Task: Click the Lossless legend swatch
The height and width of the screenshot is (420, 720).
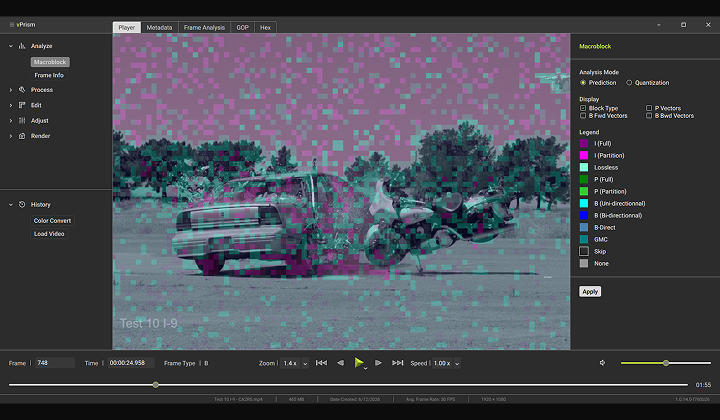Action: pos(584,168)
